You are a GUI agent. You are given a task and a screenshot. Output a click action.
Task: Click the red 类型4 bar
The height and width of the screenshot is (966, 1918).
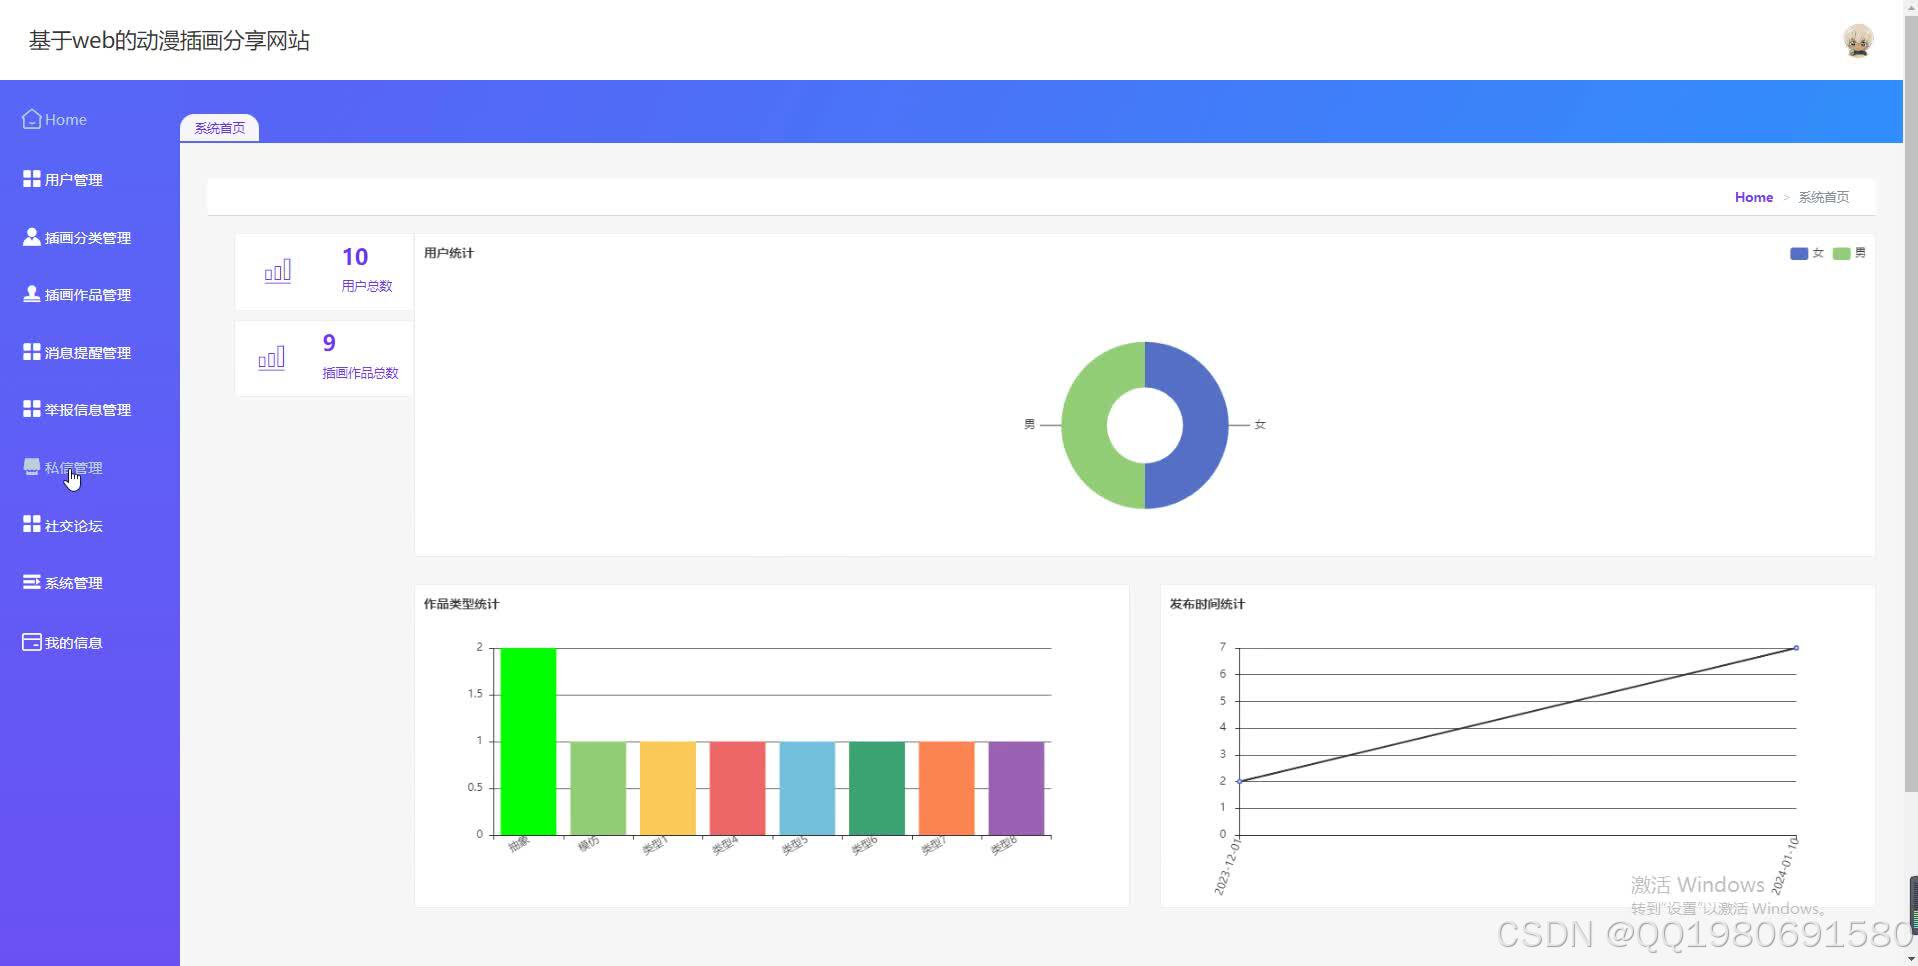pyautogui.click(x=737, y=788)
